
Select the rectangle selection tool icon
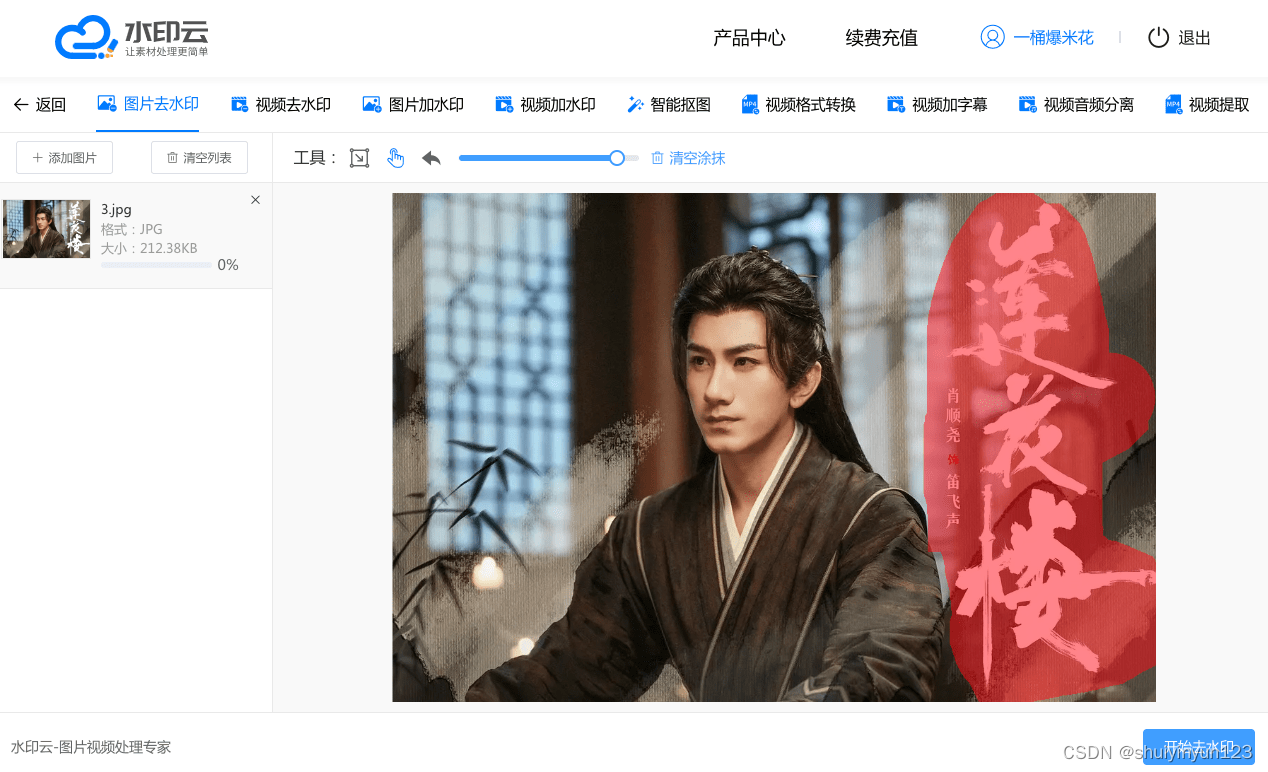click(359, 158)
